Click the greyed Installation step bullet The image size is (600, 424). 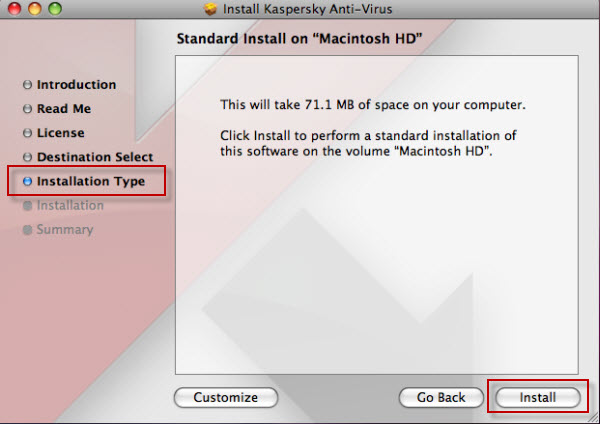(x=27, y=205)
